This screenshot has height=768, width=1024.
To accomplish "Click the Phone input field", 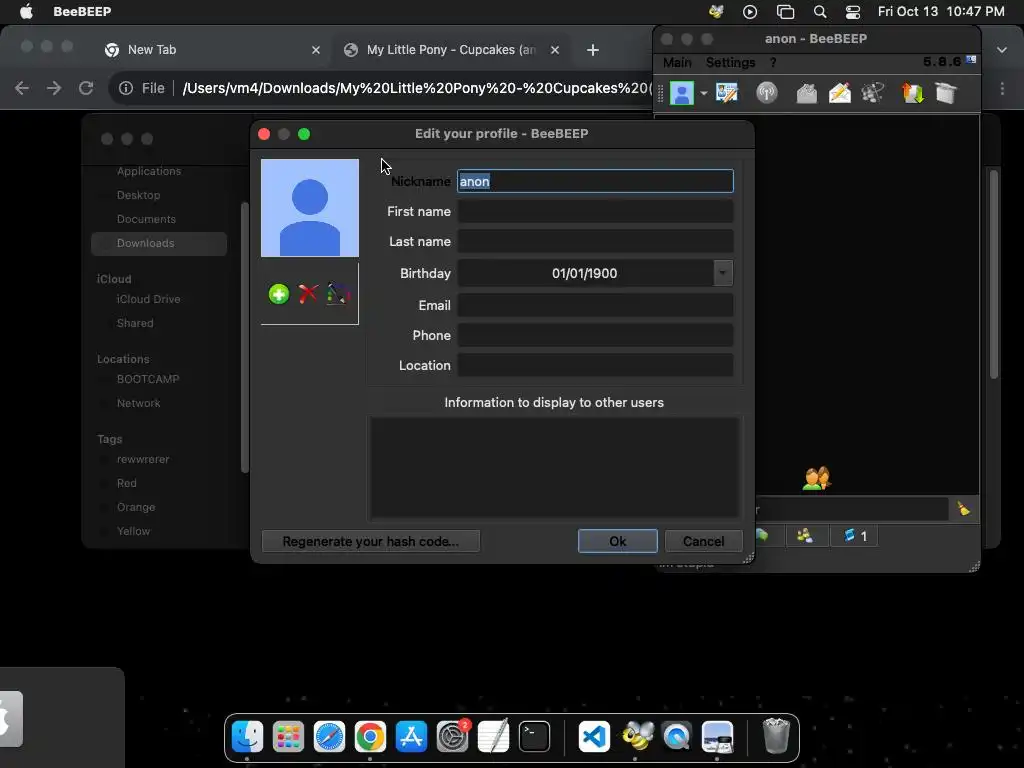I will (595, 335).
